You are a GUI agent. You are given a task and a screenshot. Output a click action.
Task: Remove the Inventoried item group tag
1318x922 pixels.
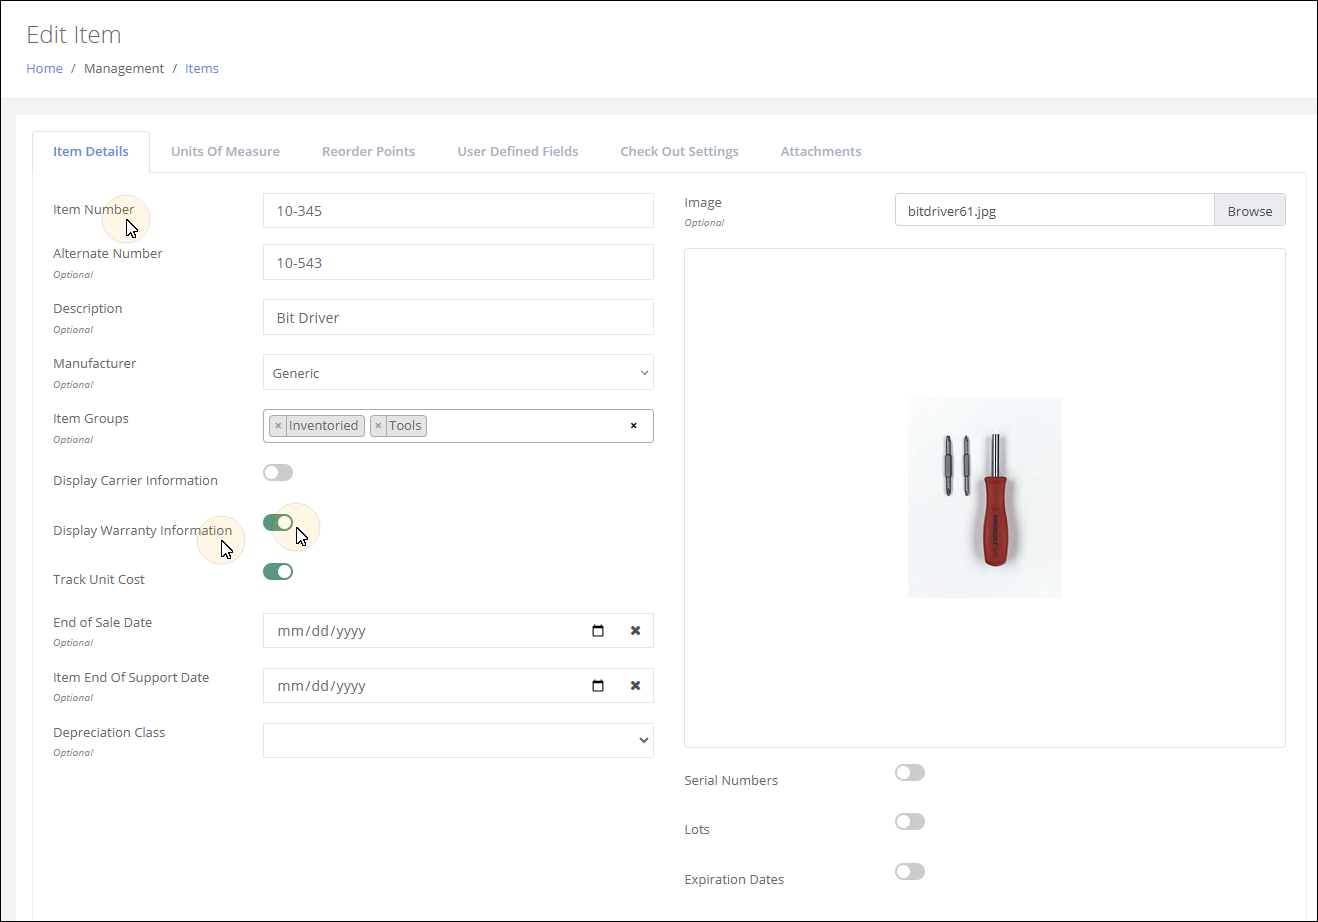[278, 426]
